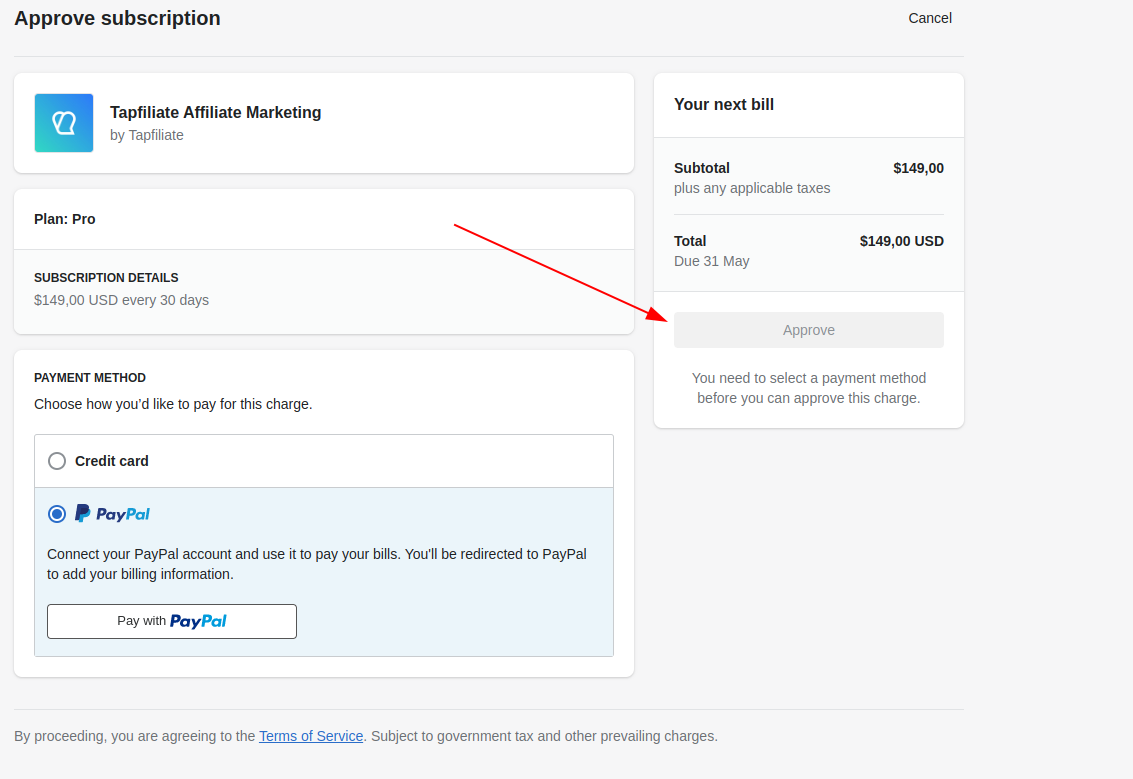This screenshot has height=779, width=1133.
Task: Click the Total amount $149,00 USD
Action: coord(901,241)
